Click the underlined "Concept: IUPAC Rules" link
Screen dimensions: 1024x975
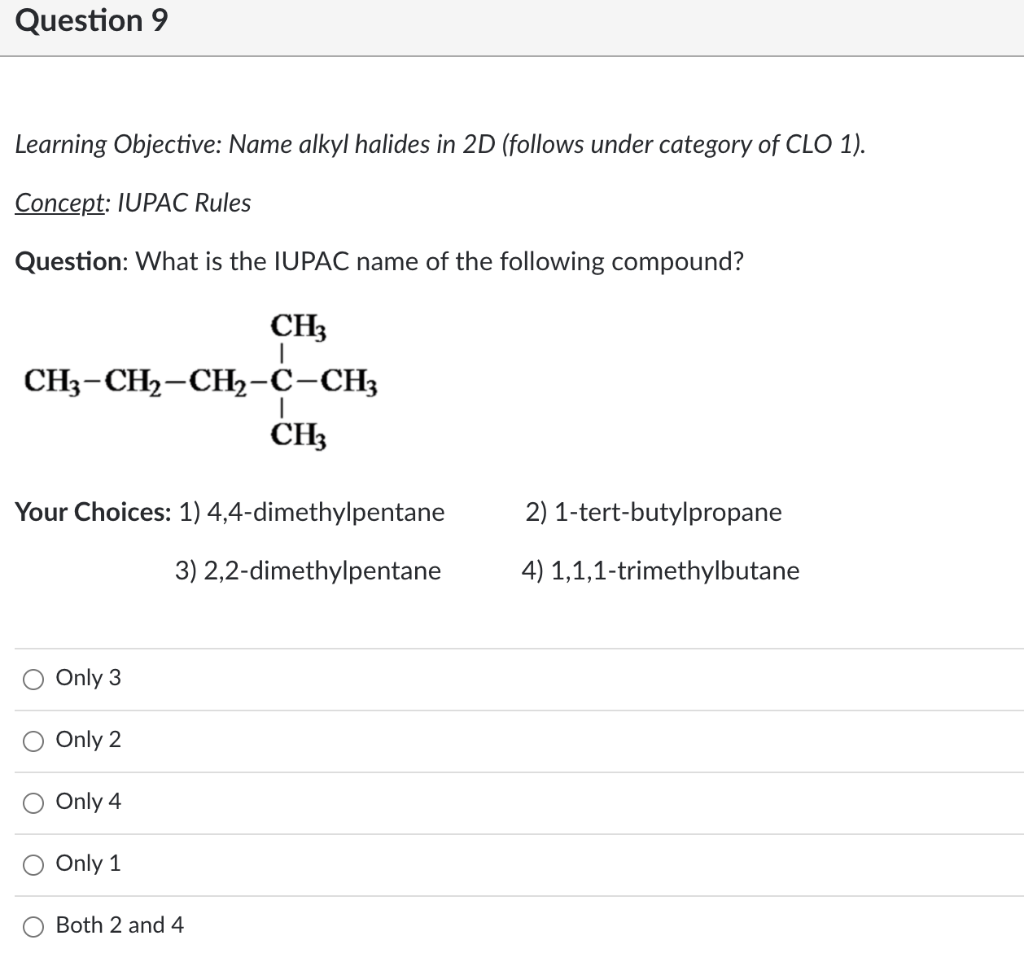(131, 203)
